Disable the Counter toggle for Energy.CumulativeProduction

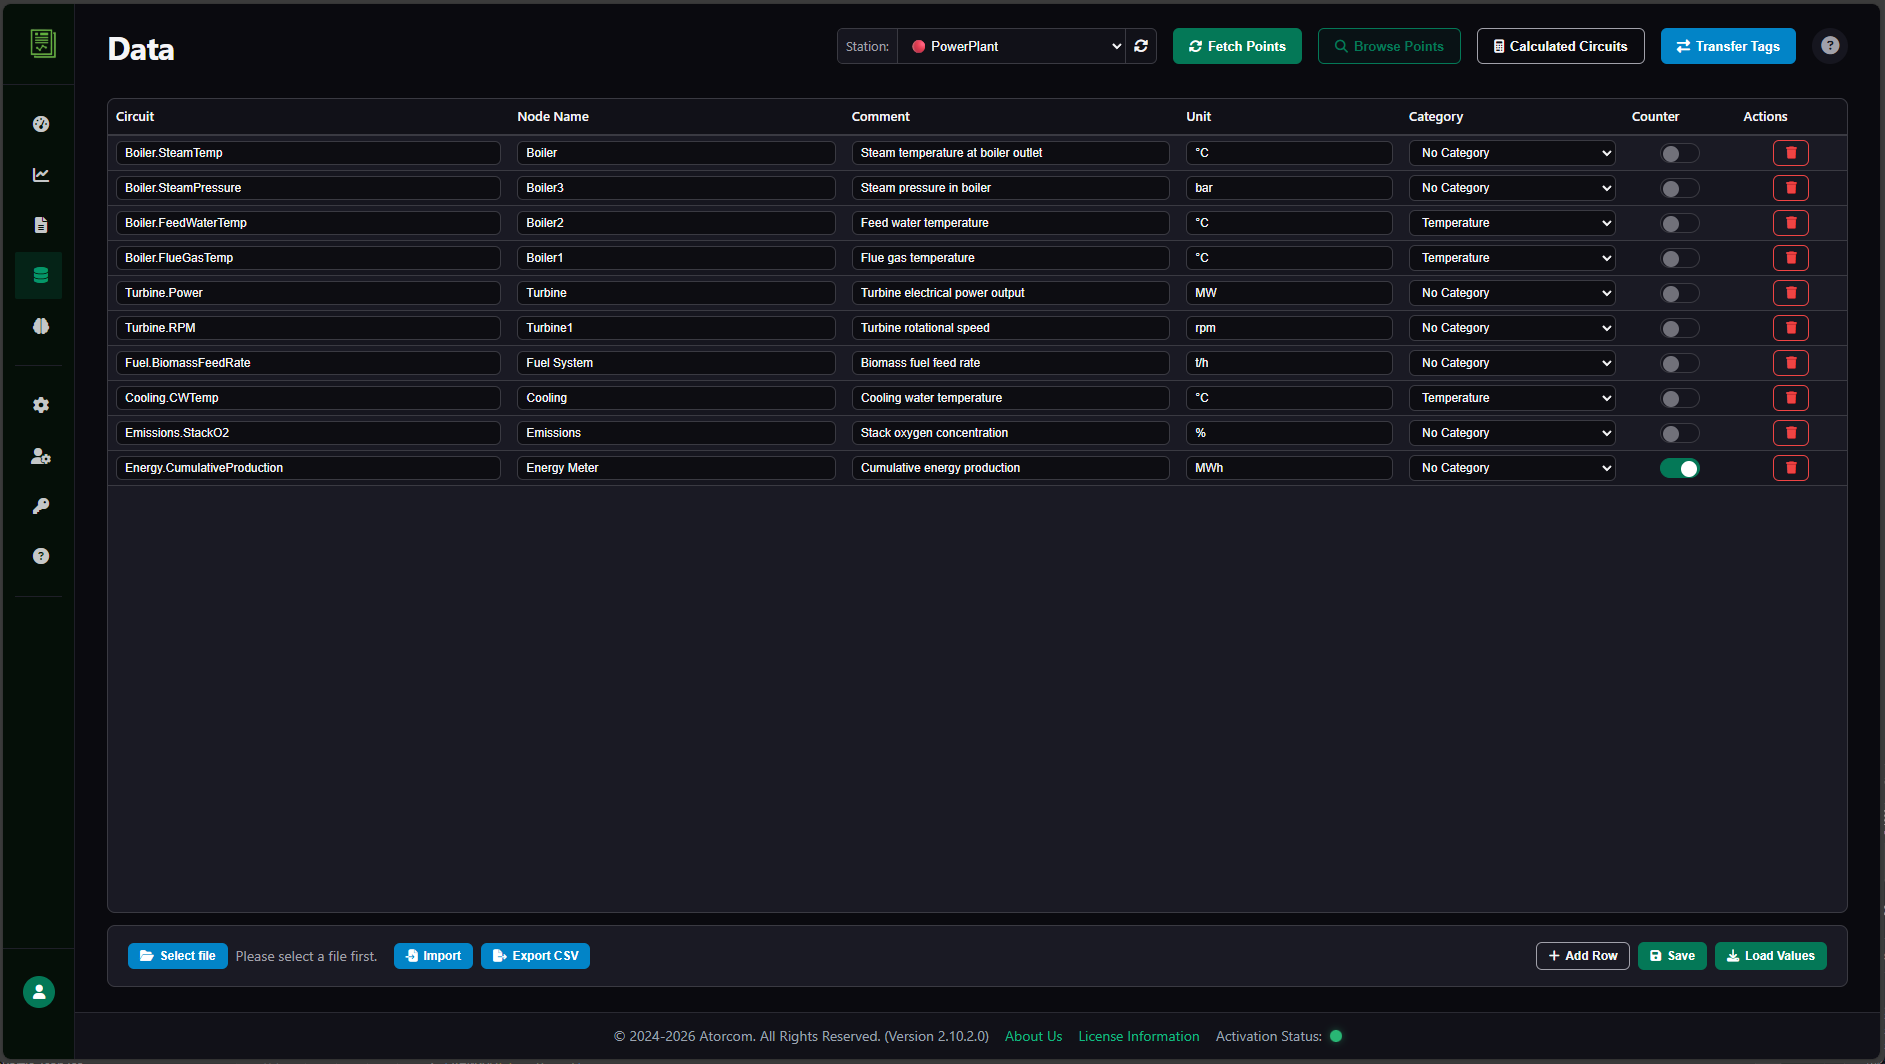pyautogui.click(x=1680, y=467)
